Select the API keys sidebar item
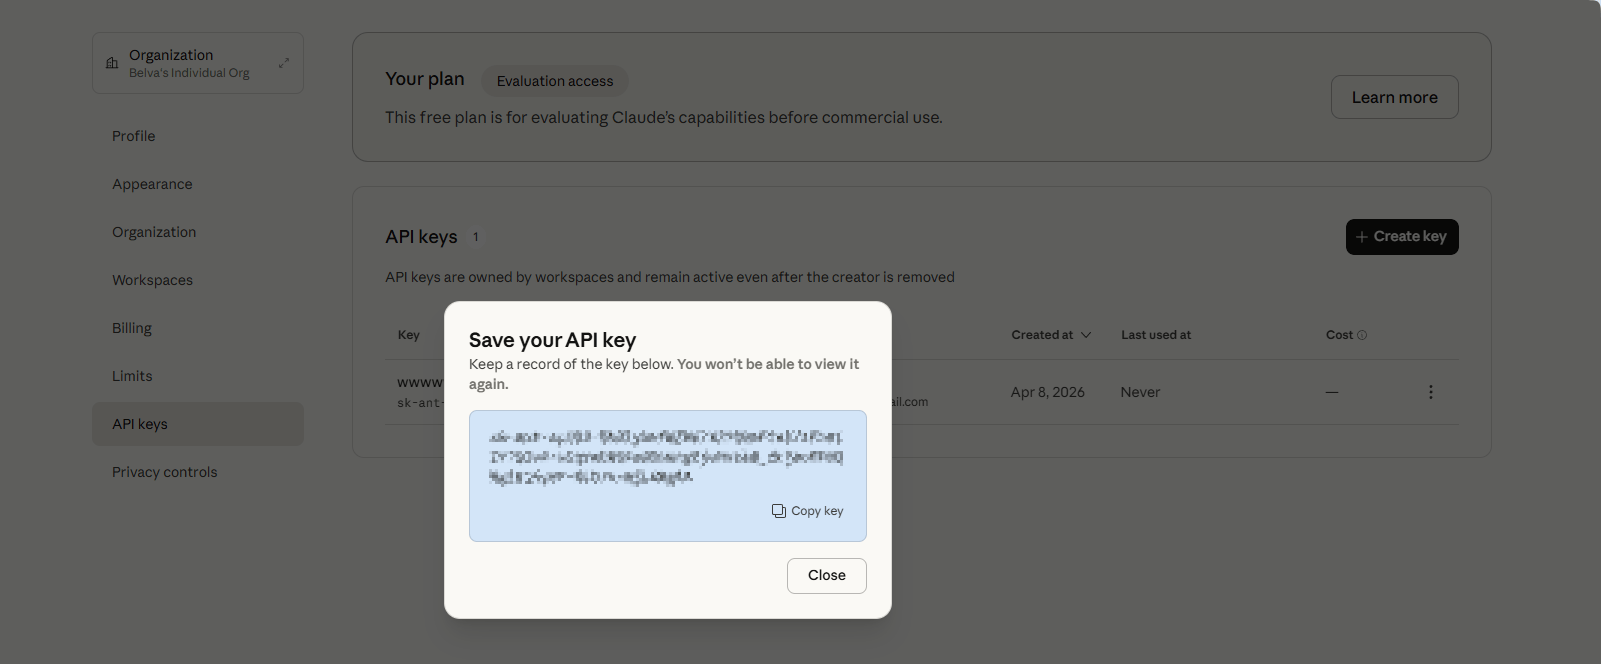This screenshot has height=664, width=1601. point(140,424)
